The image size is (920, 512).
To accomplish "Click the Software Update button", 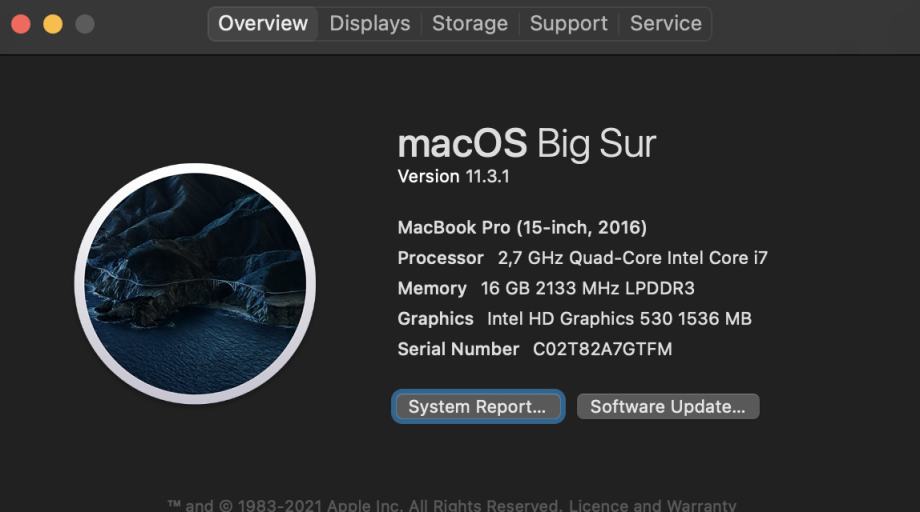I will pyautogui.click(x=668, y=406).
